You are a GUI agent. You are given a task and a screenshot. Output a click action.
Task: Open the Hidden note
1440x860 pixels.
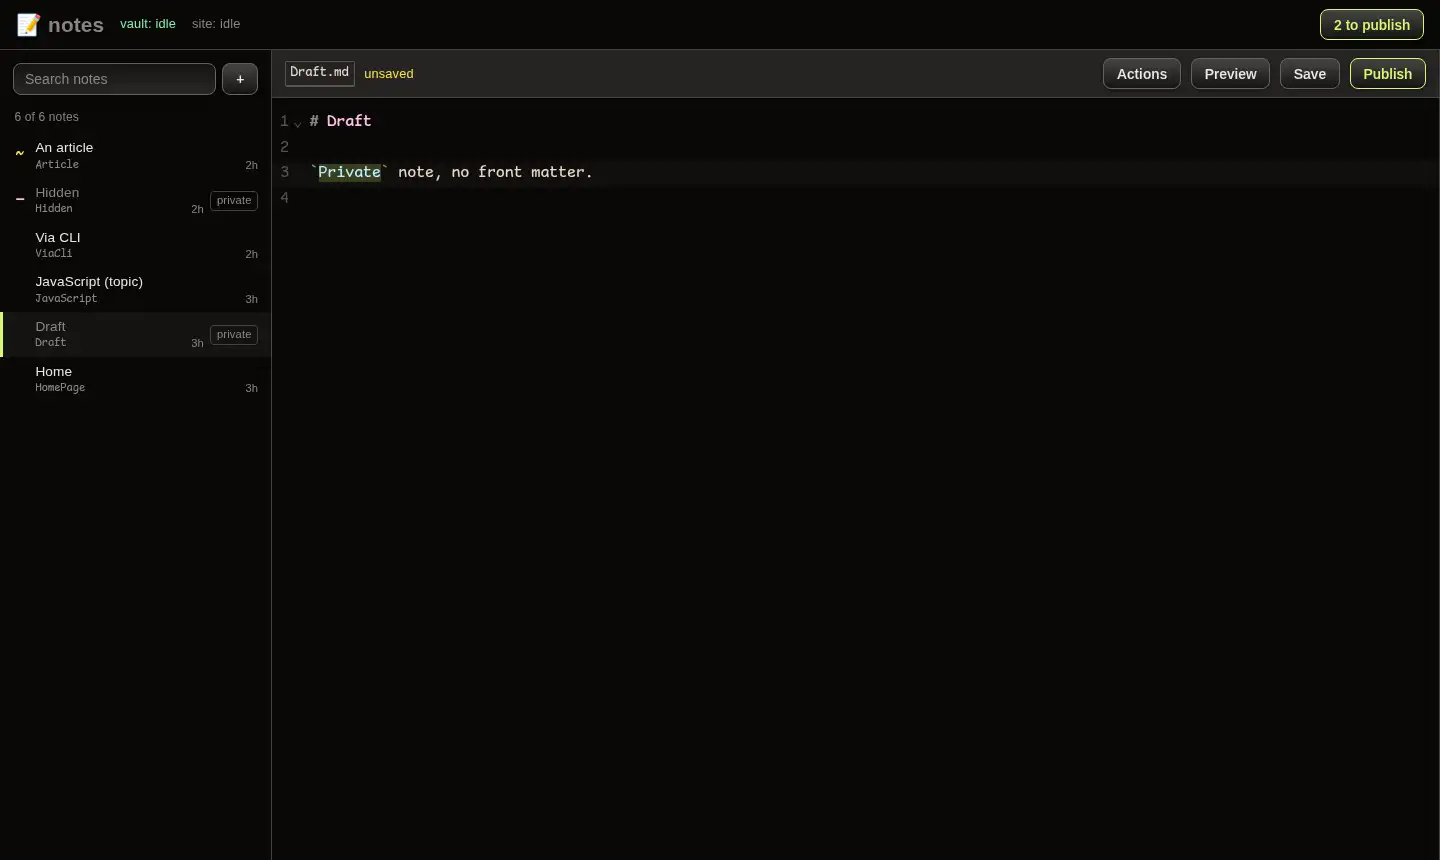(x=136, y=200)
